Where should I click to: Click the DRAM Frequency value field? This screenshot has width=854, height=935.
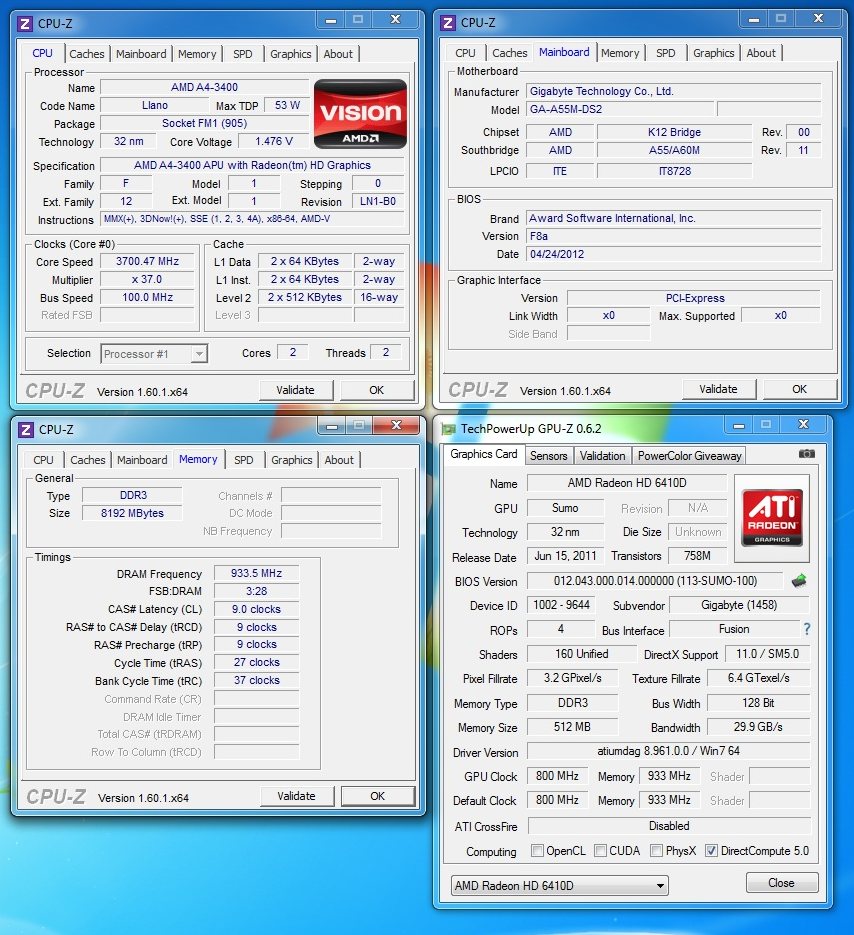pyautogui.click(x=256, y=573)
